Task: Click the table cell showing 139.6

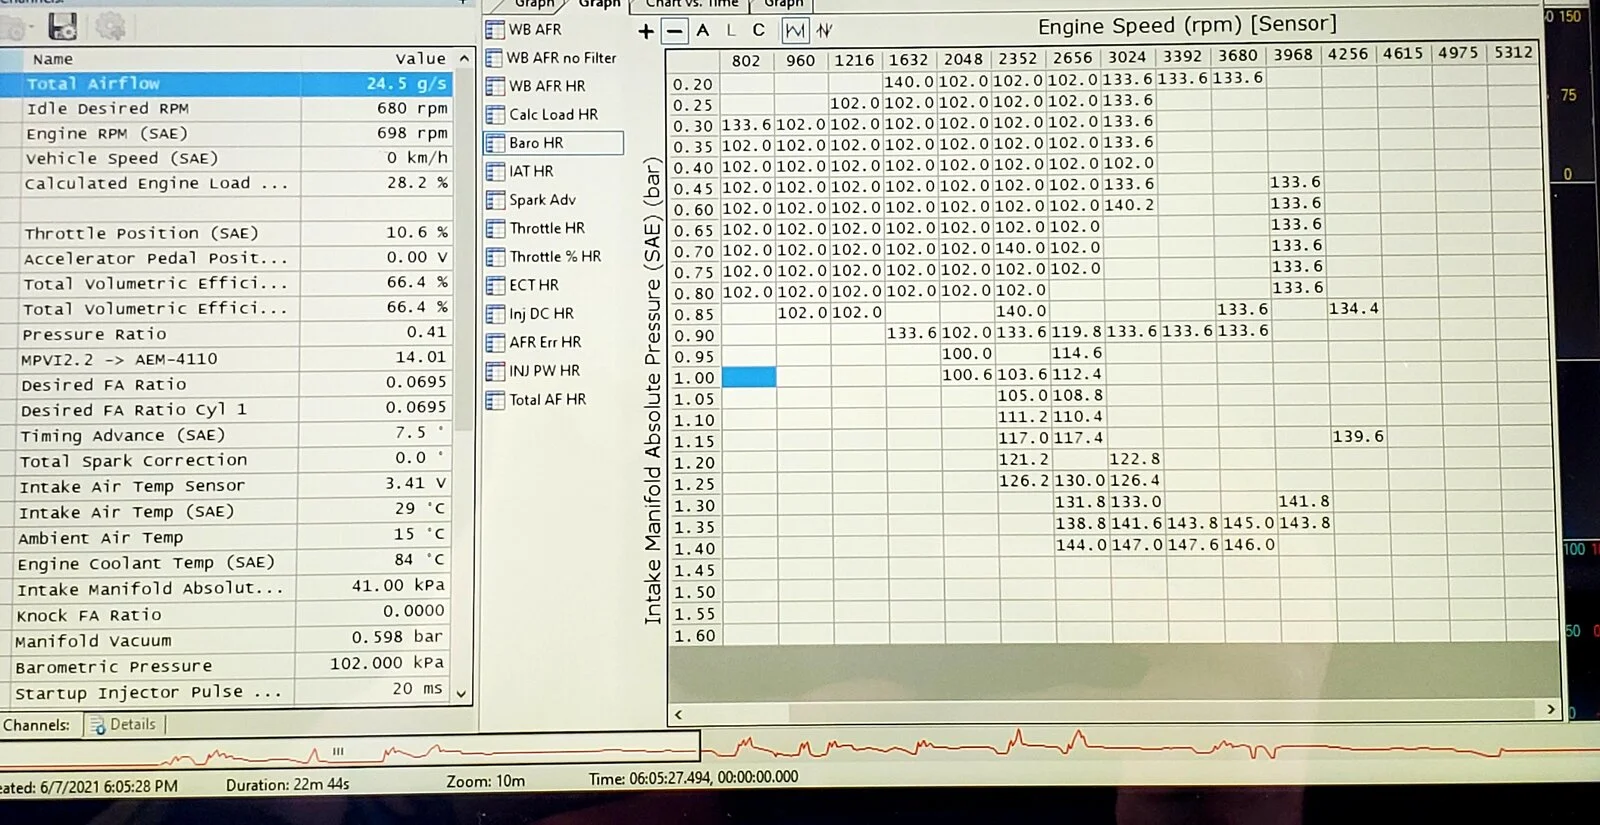Action: [1358, 437]
